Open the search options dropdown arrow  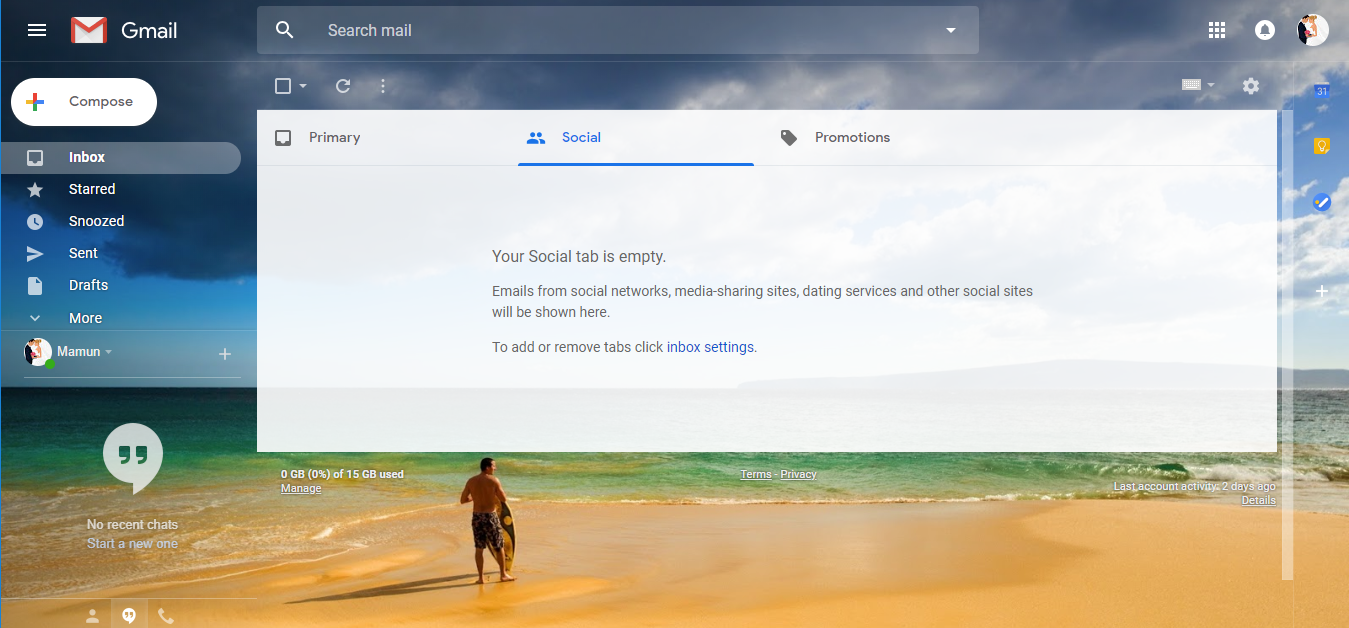[950, 30]
